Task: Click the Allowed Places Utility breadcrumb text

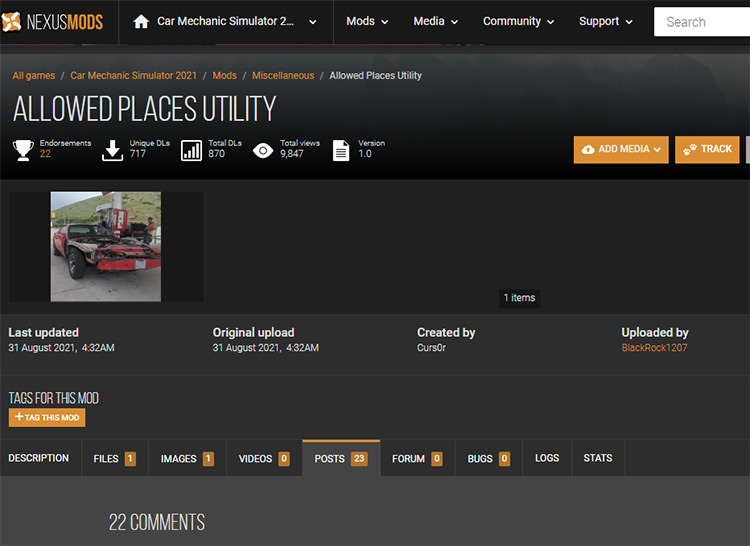Action: pos(375,76)
